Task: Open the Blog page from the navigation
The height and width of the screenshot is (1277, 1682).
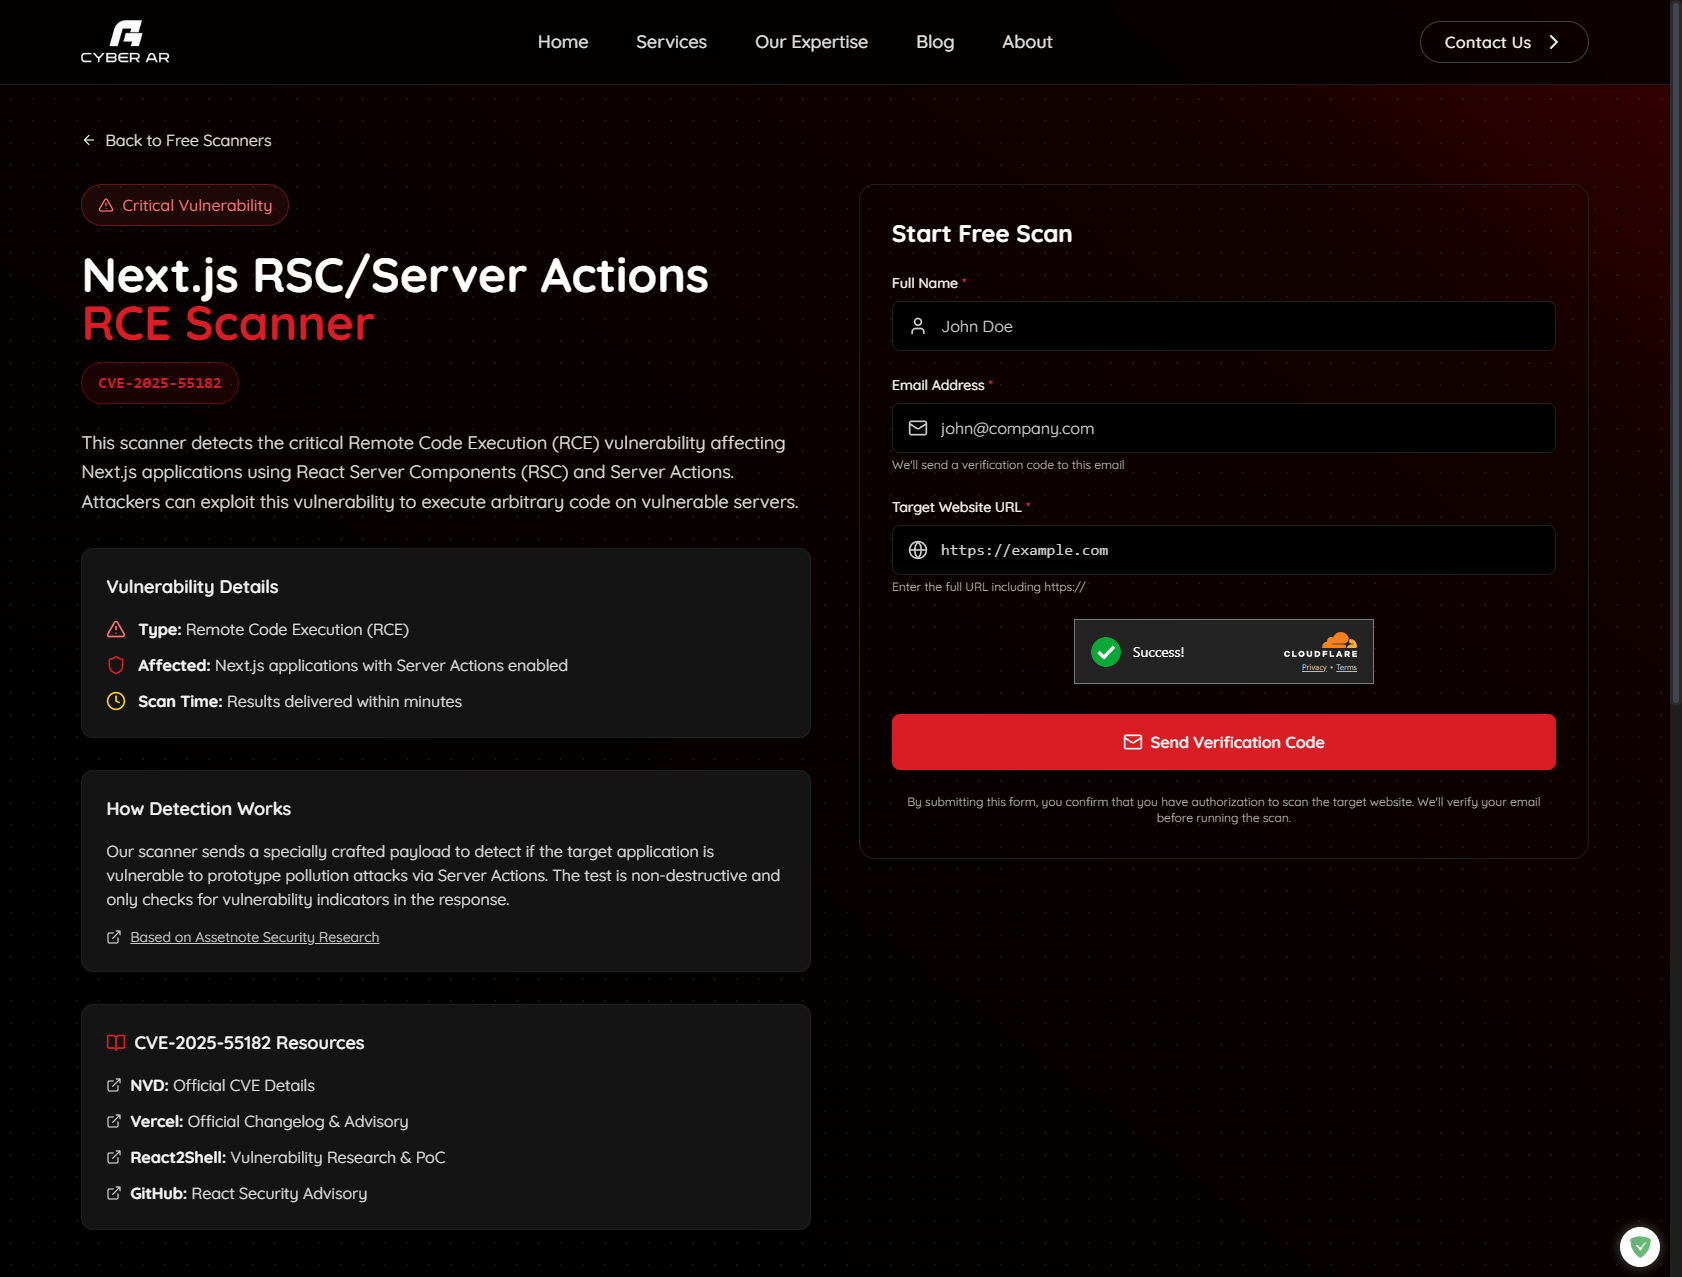Action: 935,42
